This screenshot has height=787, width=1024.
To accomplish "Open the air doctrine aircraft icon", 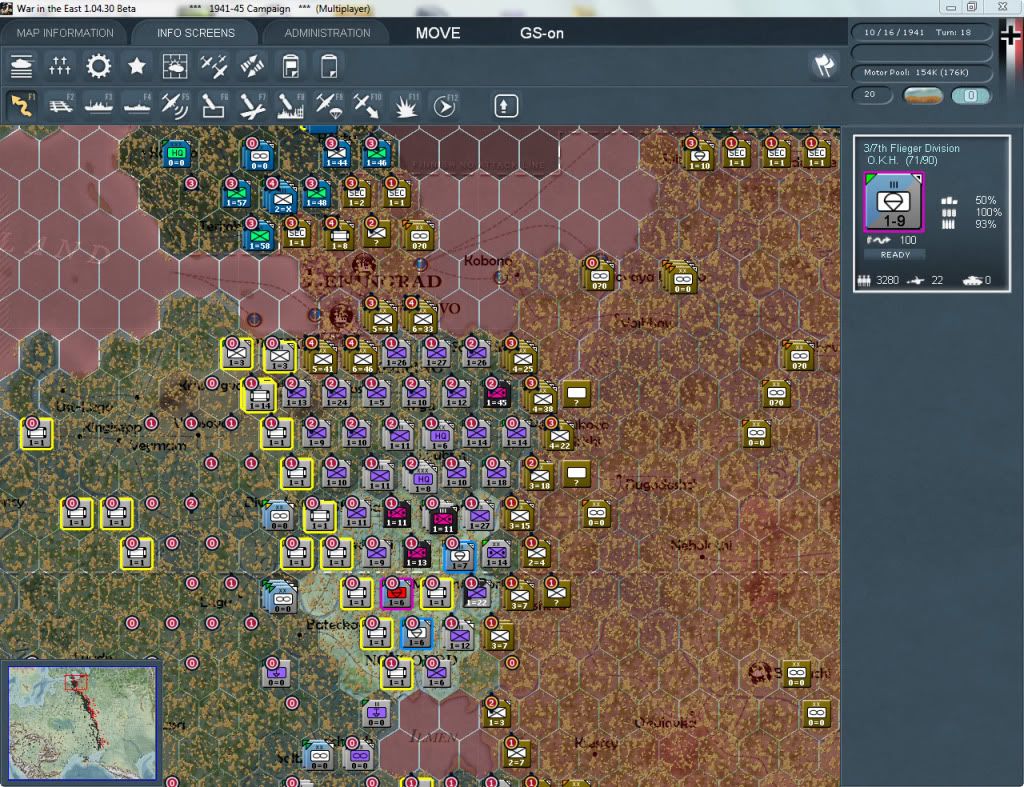I will [x=214, y=66].
